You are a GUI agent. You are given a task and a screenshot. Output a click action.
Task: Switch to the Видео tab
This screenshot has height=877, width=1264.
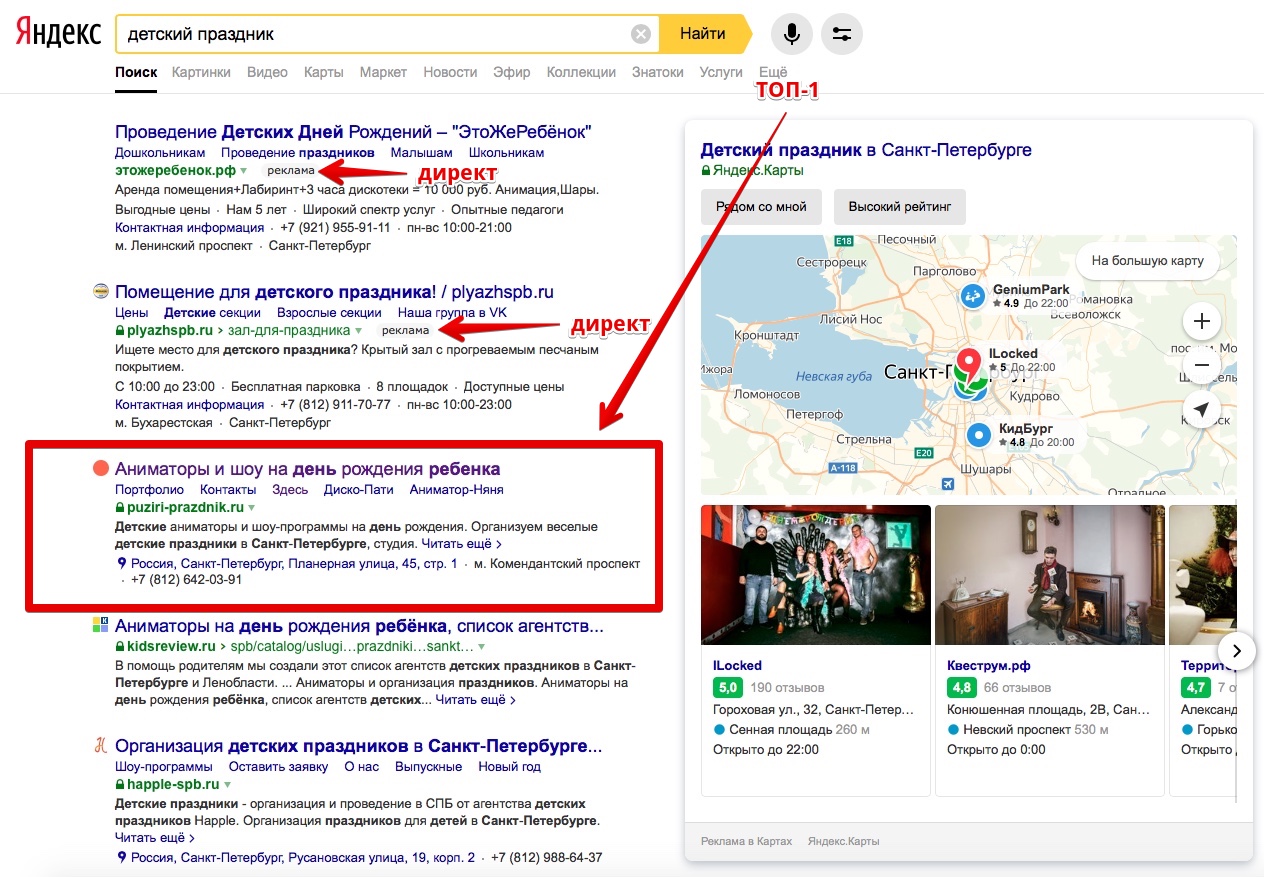(x=267, y=72)
